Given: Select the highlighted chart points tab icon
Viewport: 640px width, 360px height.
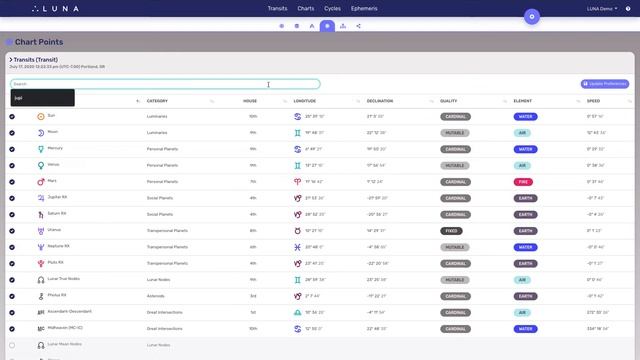Looking at the screenshot, I should point(327,26).
